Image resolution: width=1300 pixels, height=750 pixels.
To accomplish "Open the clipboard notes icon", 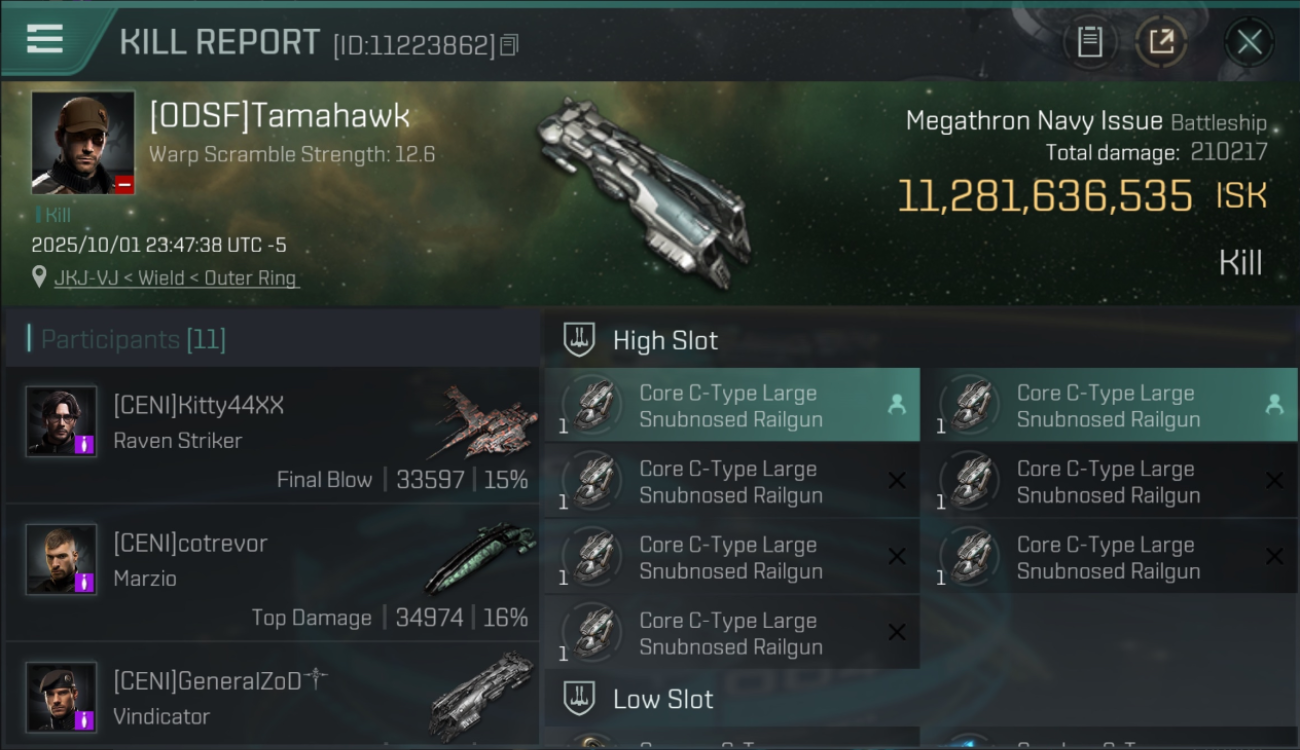I will pos(1089,42).
